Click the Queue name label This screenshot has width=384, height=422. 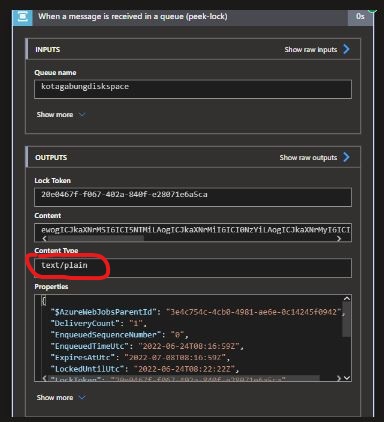(55, 73)
